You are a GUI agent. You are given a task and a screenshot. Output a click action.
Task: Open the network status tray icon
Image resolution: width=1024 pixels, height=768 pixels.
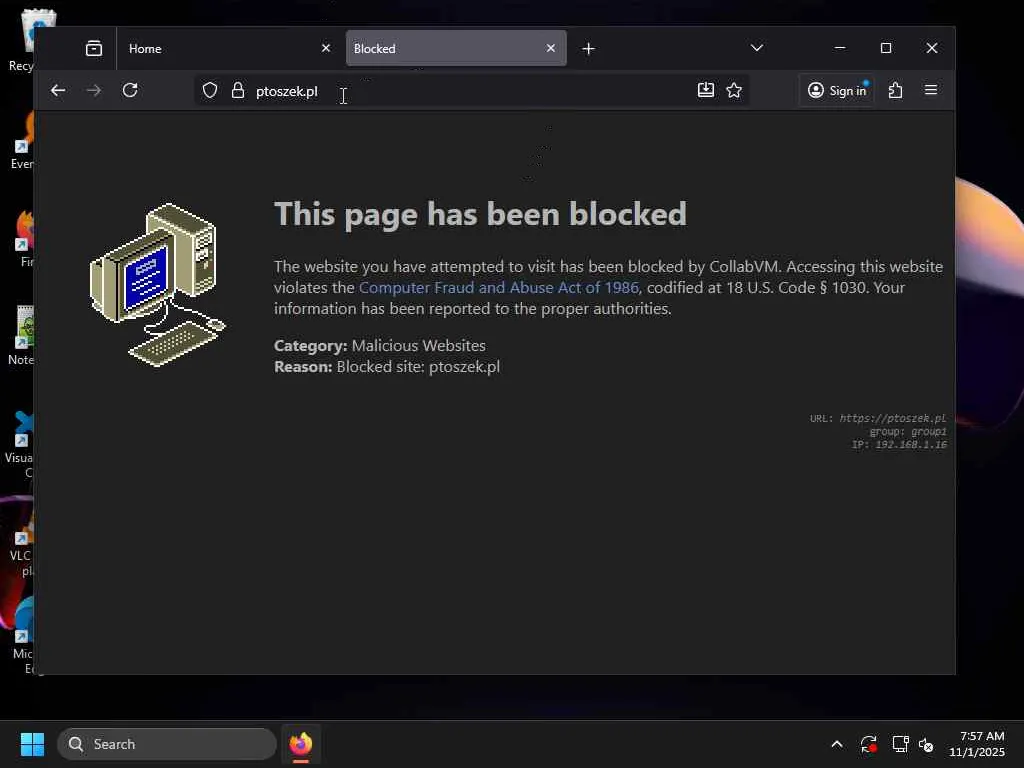pos(900,744)
